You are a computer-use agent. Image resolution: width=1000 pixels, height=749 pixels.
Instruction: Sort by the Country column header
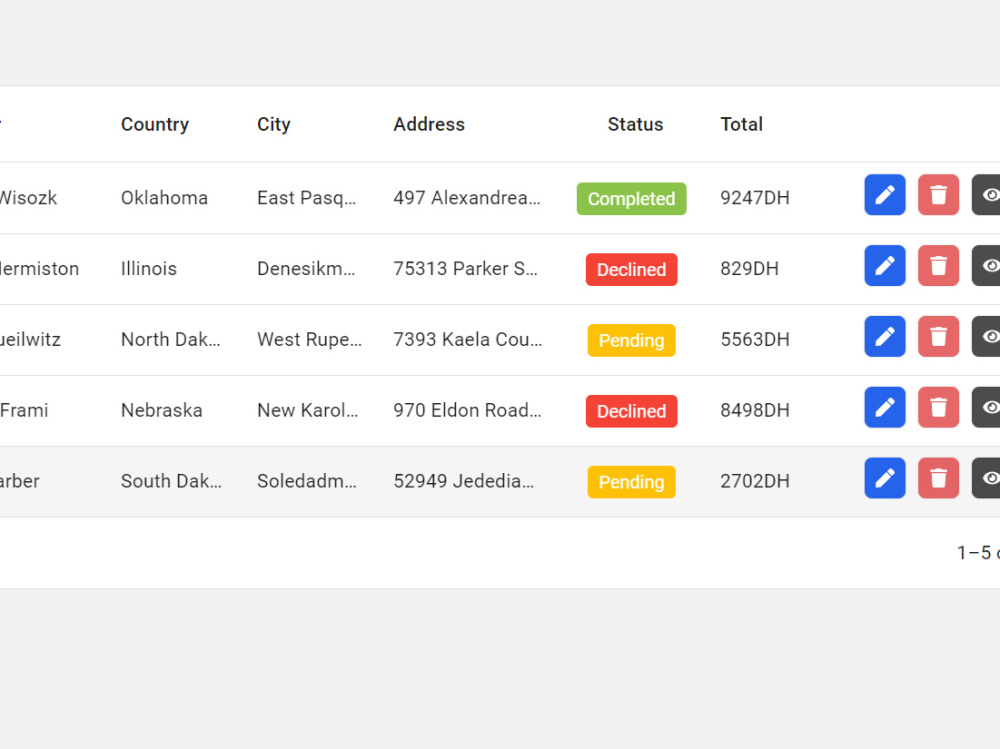click(155, 124)
